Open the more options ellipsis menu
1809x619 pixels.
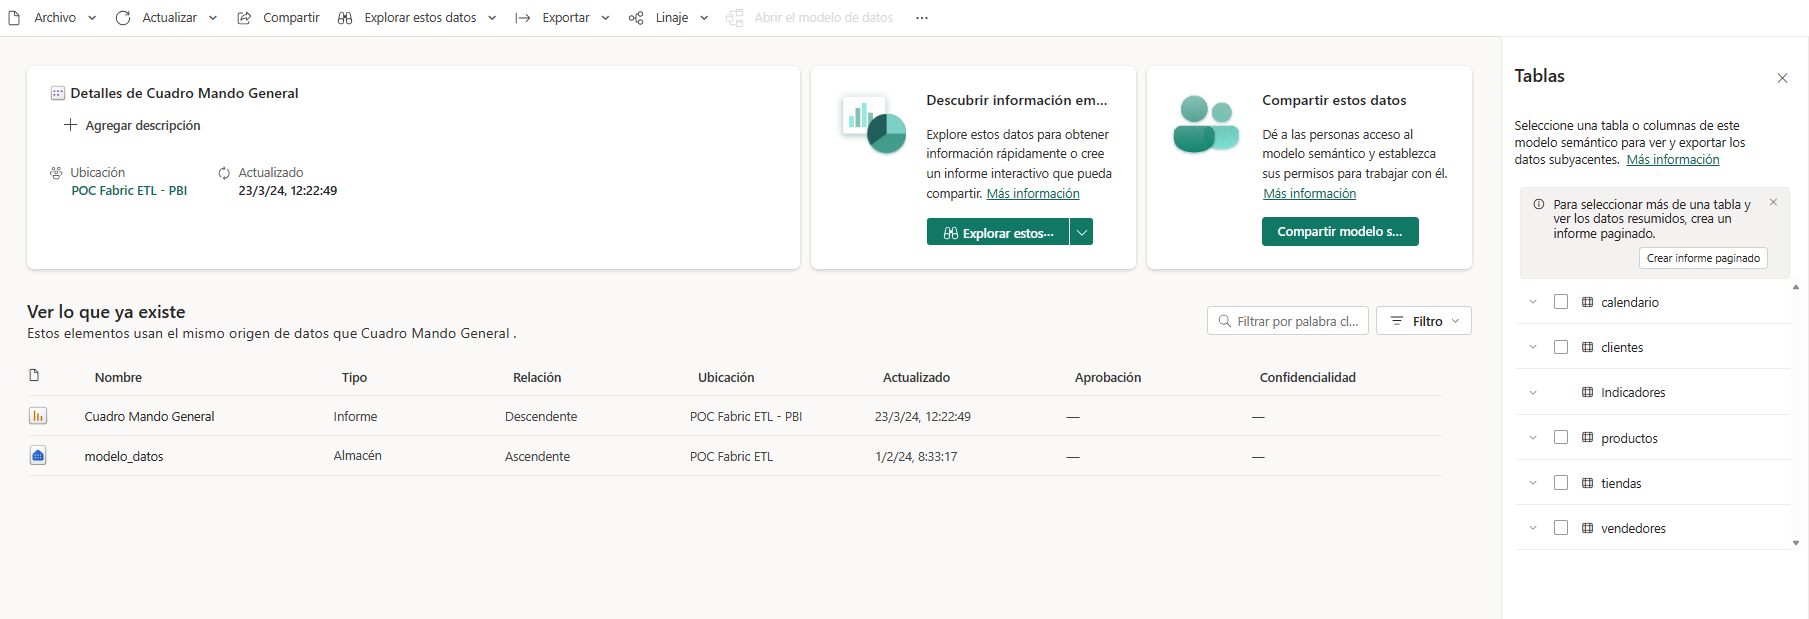pyautogui.click(x=922, y=18)
